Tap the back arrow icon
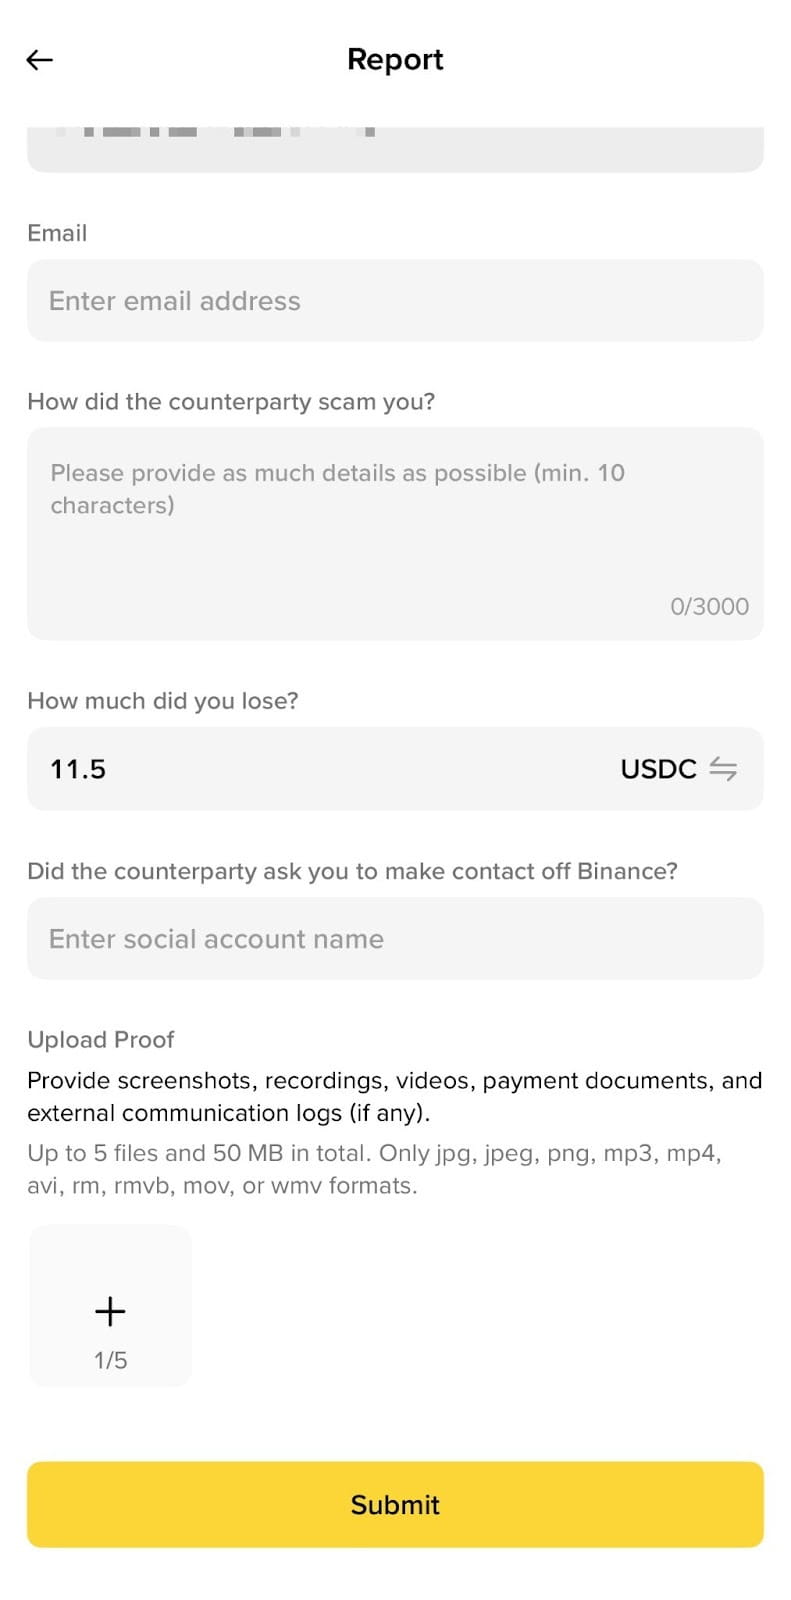The image size is (791, 1600). click(39, 60)
